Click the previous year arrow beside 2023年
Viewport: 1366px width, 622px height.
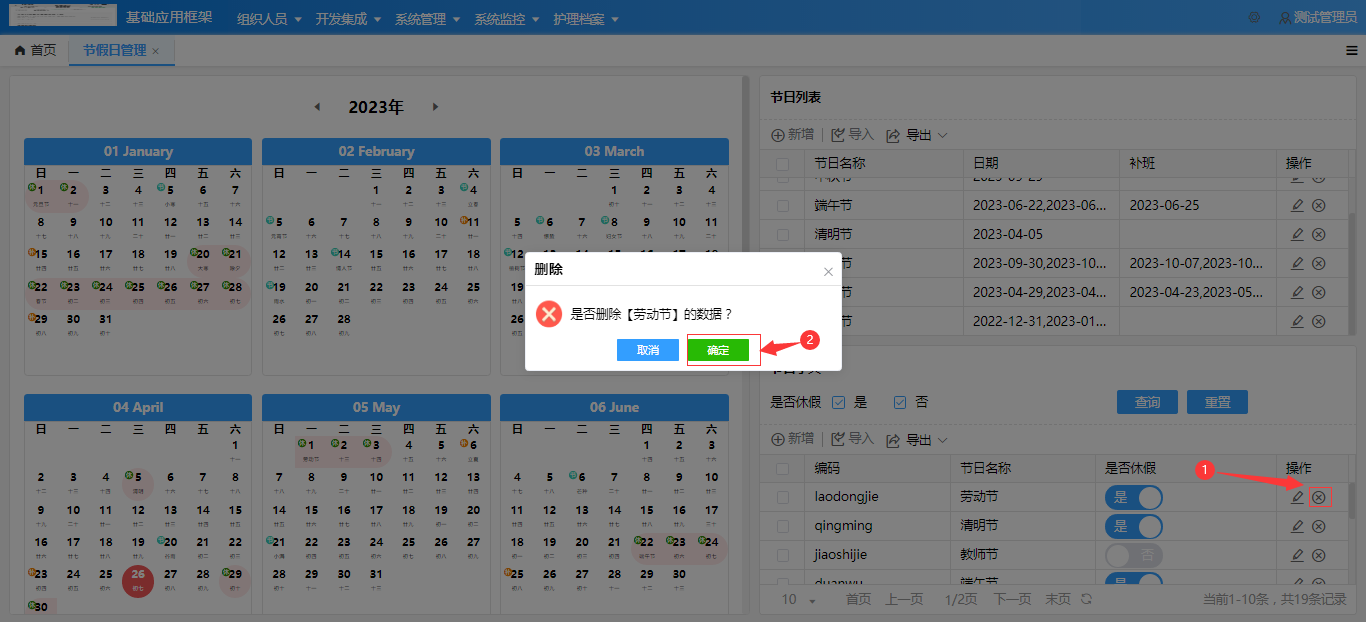[317, 106]
